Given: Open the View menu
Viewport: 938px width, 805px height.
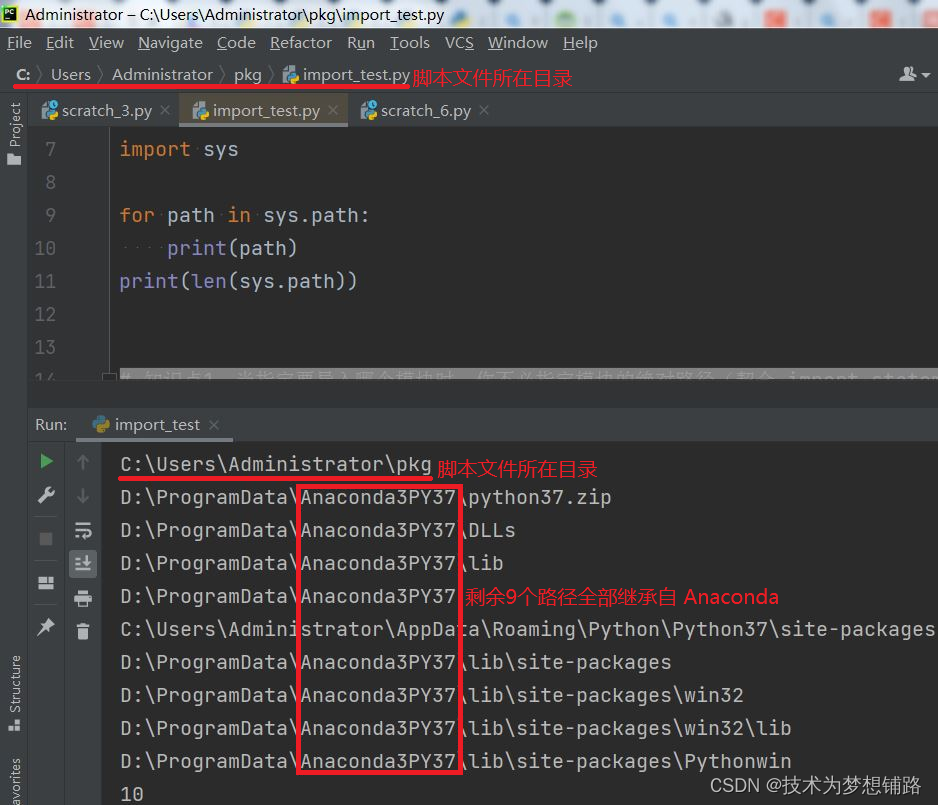Looking at the screenshot, I should 106,43.
